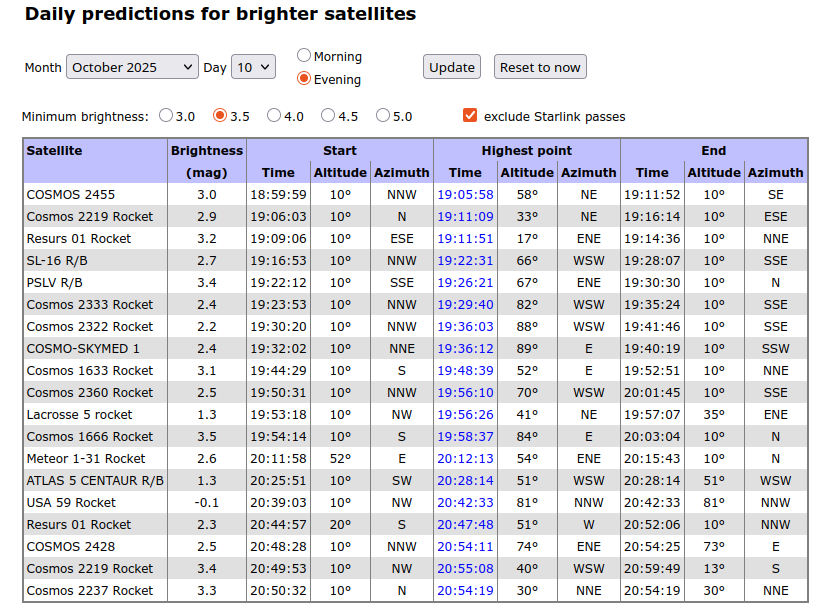
Task: Open ATLAS 5 CENTAUR R/B link 20:28:14
Action: point(465,481)
